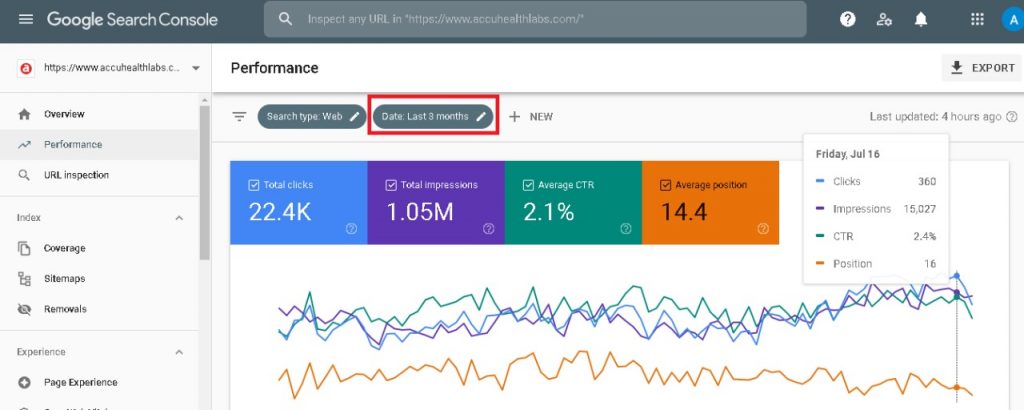This screenshot has width=1024, height=410.
Task: Select the blue Total clicks card
Action: pyautogui.click(x=298, y=202)
